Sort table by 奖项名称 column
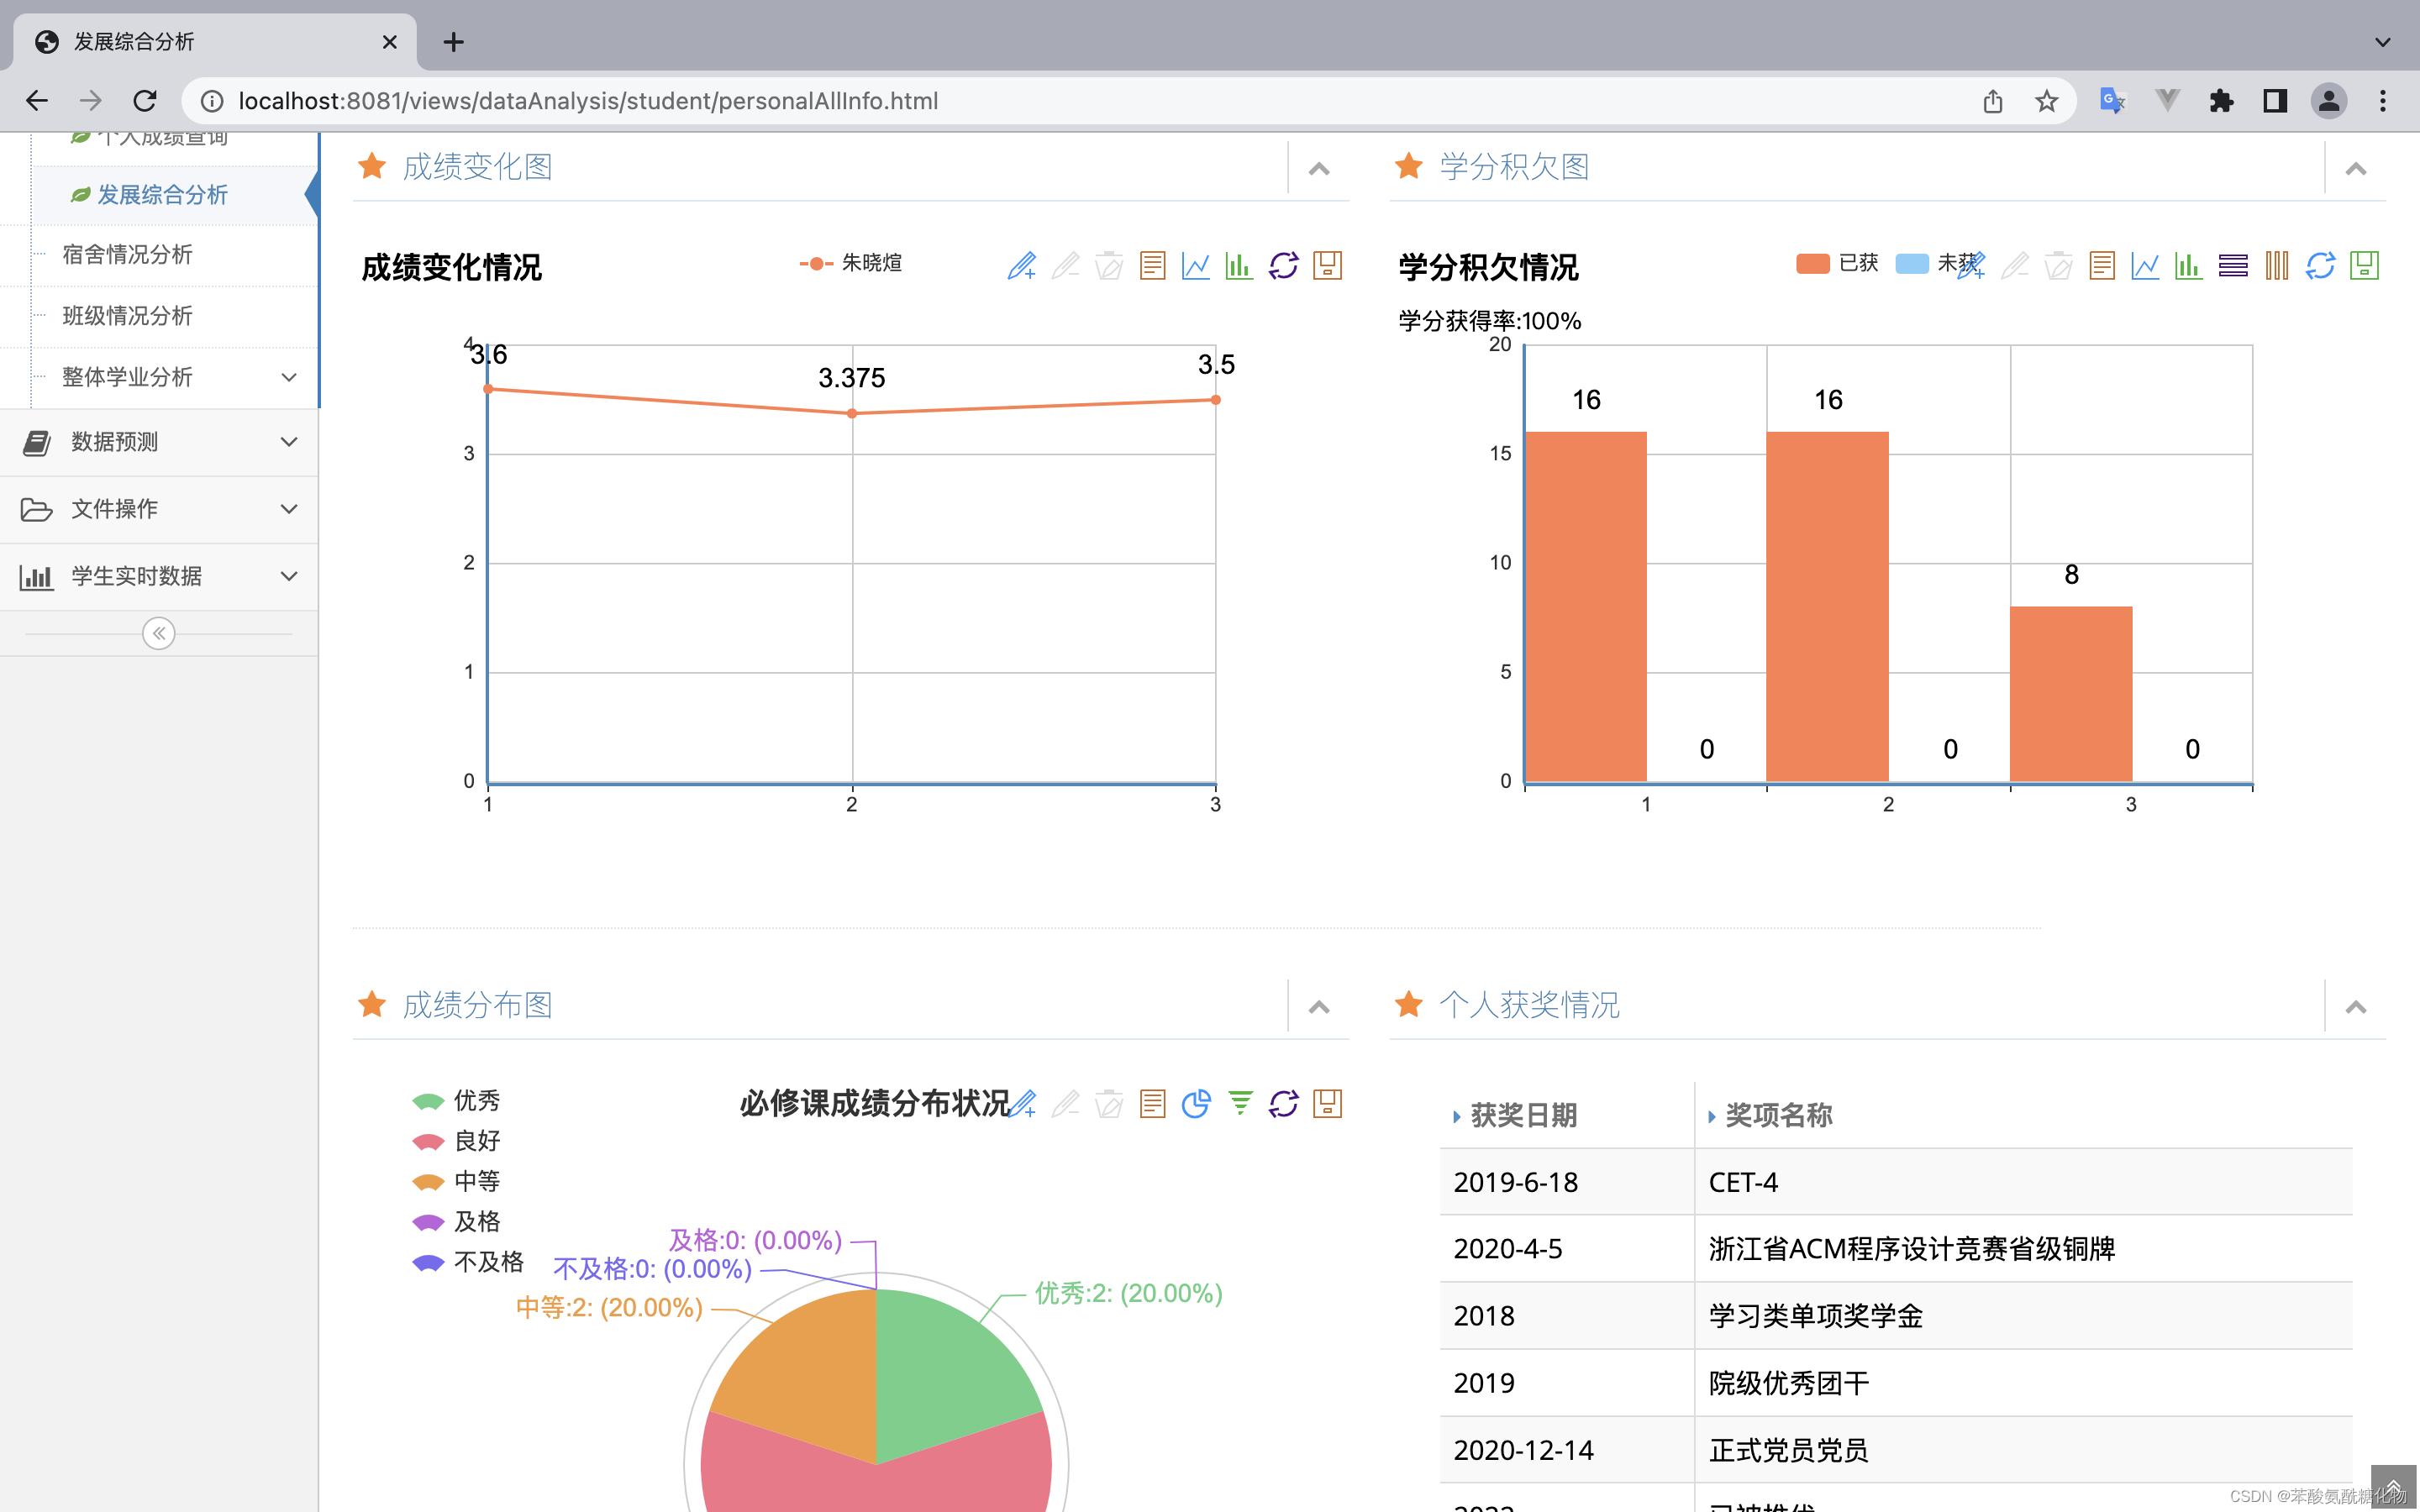 [1778, 1115]
